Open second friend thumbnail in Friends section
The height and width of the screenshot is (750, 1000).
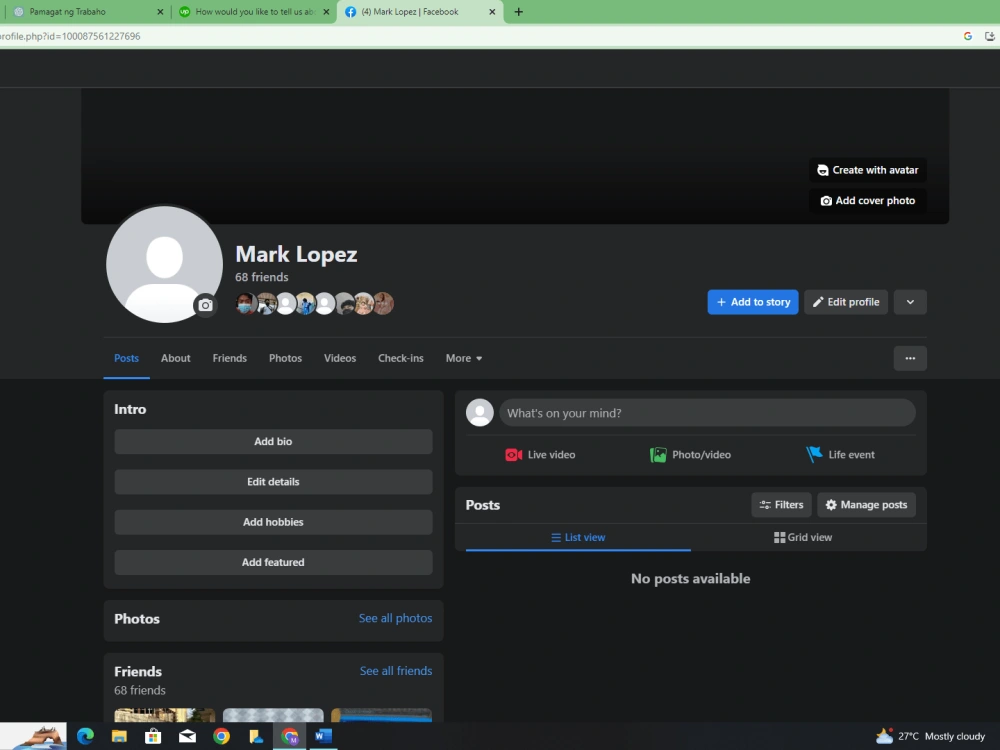click(x=273, y=715)
